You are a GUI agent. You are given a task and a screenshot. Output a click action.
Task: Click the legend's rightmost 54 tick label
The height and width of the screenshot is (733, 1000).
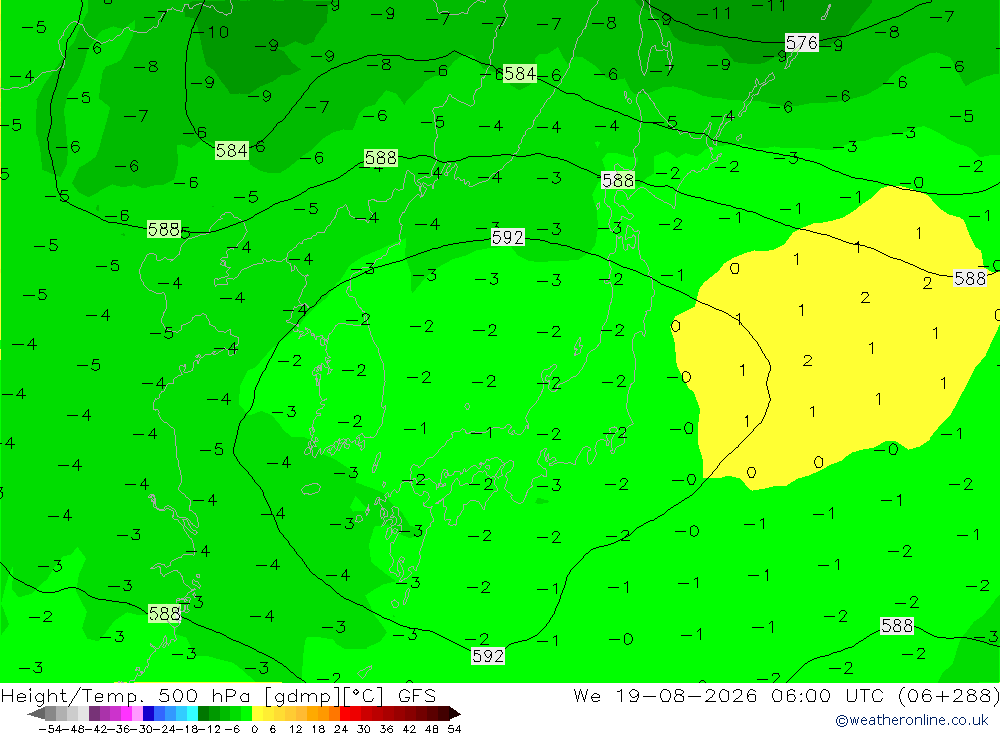click(x=454, y=729)
